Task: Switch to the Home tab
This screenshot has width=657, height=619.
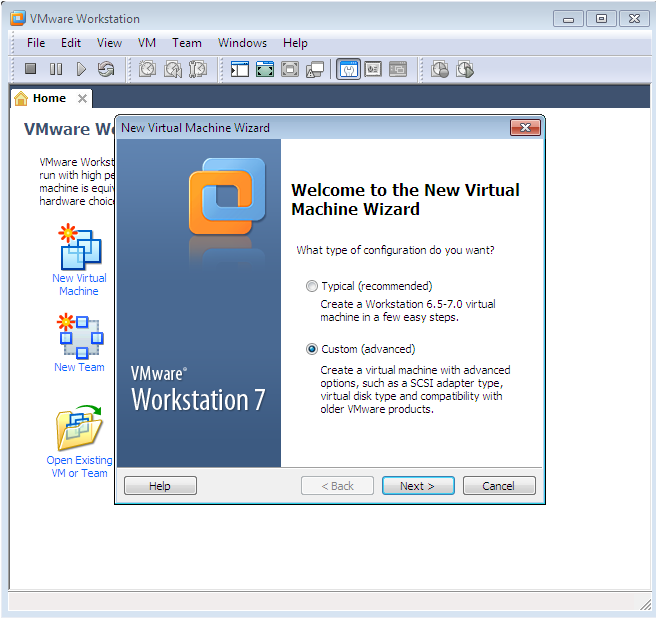Action: (49, 98)
